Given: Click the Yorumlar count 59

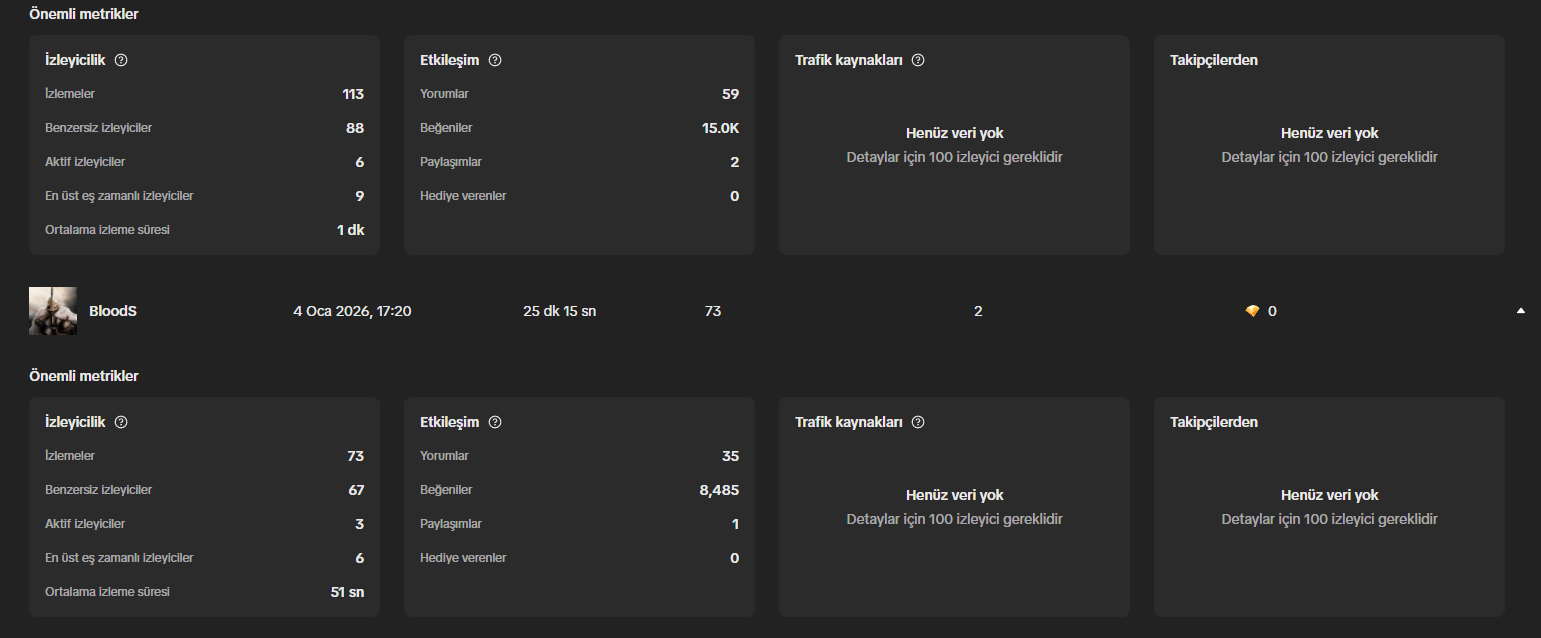Looking at the screenshot, I should pos(730,94).
